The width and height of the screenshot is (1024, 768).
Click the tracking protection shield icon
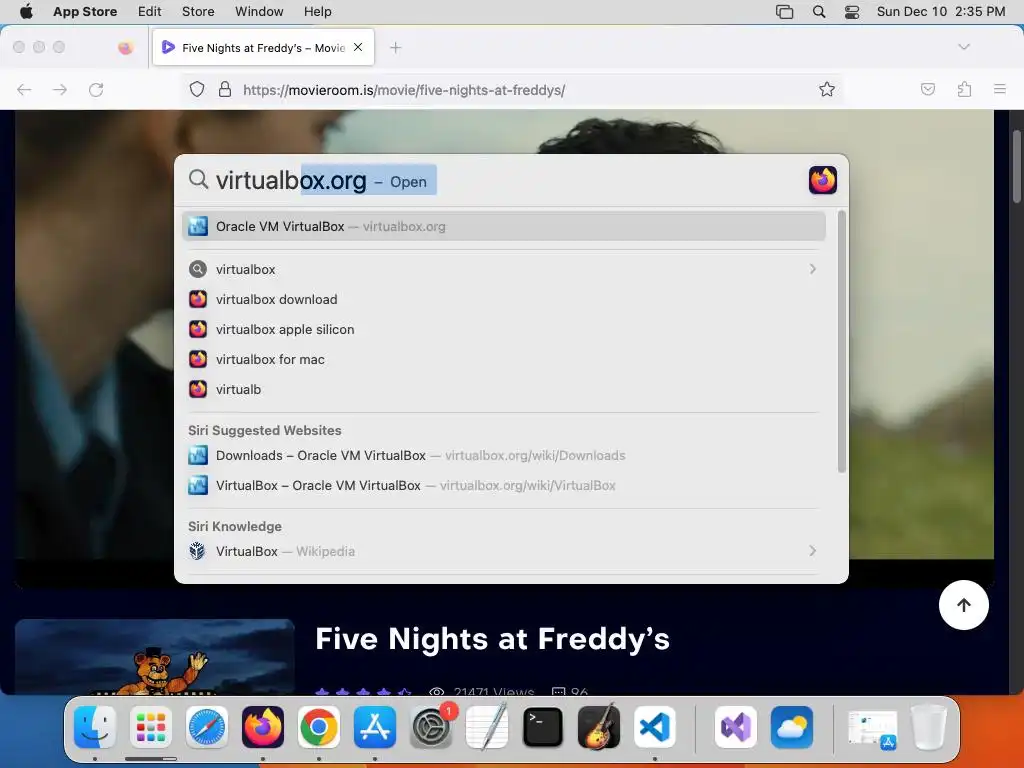(x=197, y=89)
